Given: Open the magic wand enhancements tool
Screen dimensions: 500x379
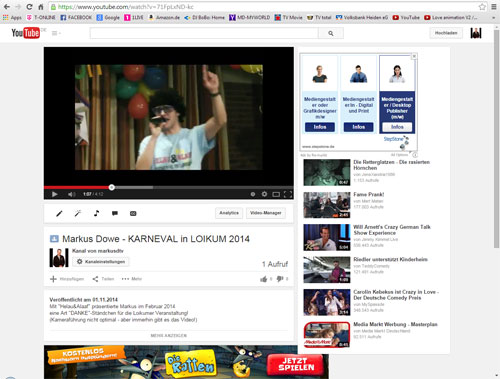Looking at the screenshot, I should click(x=78, y=213).
